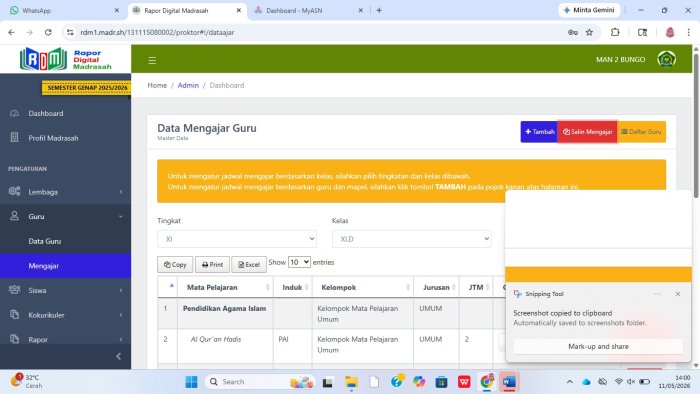700x394 pixels.
Task: Click the Minta Gemini button
Action: [x=589, y=10]
